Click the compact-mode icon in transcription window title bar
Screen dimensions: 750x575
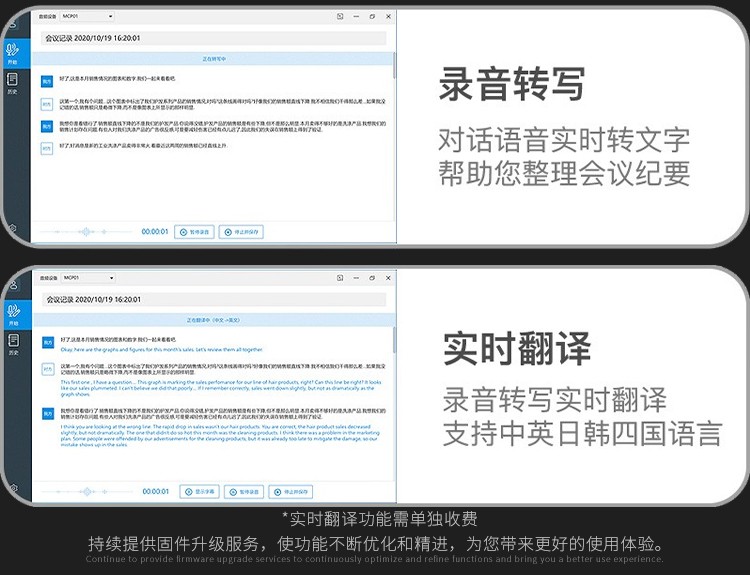[340, 16]
